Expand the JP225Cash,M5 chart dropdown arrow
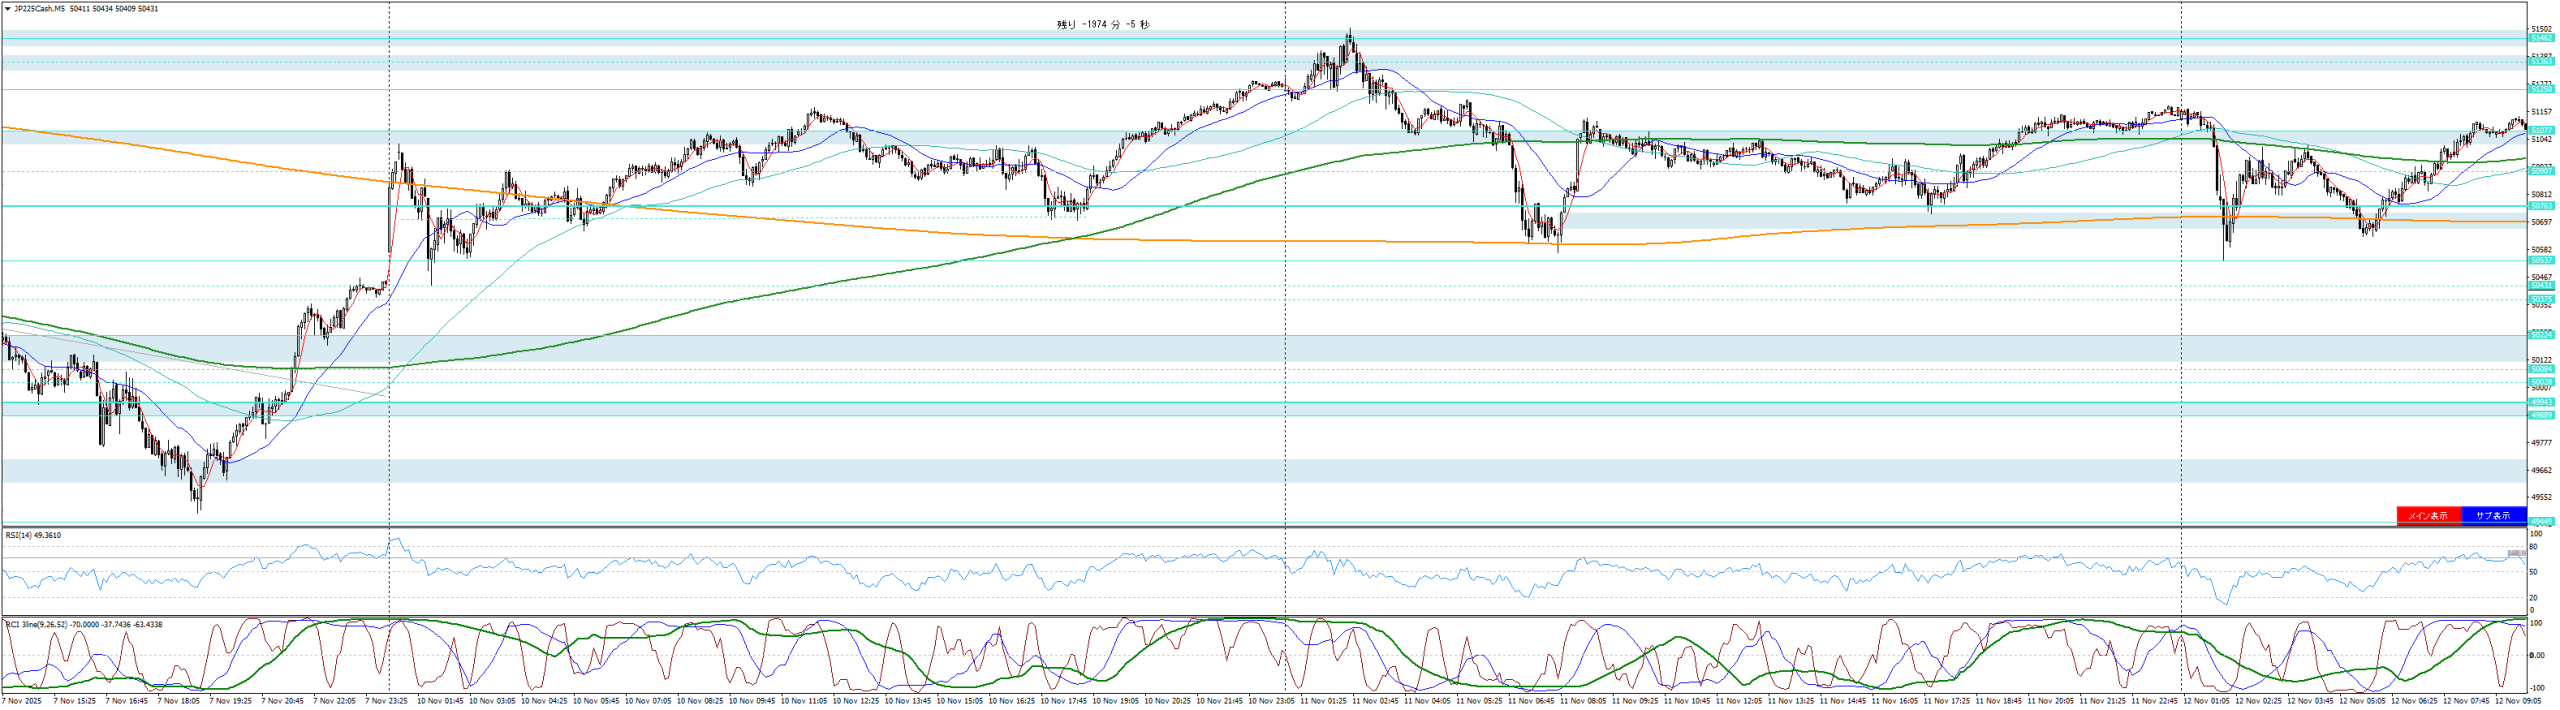The height and width of the screenshot is (710, 2560). (x=8, y=9)
